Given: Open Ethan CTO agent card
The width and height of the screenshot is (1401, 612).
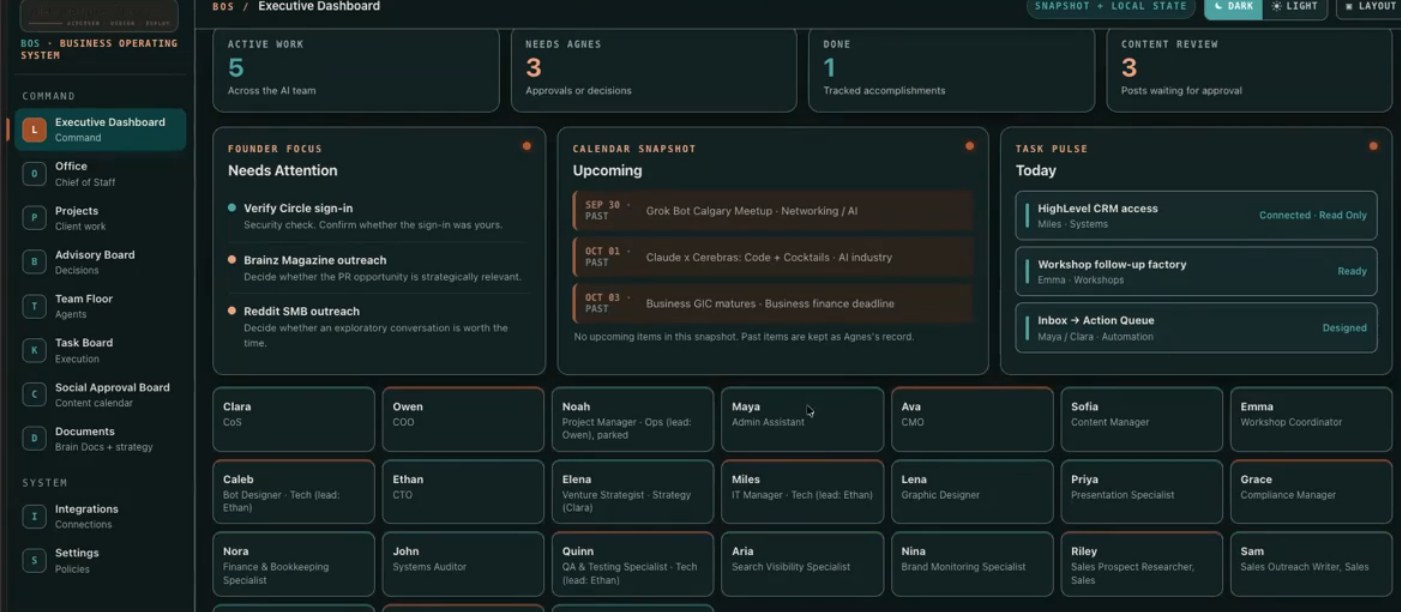Looking at the screenshot, I should pos(463,491).
